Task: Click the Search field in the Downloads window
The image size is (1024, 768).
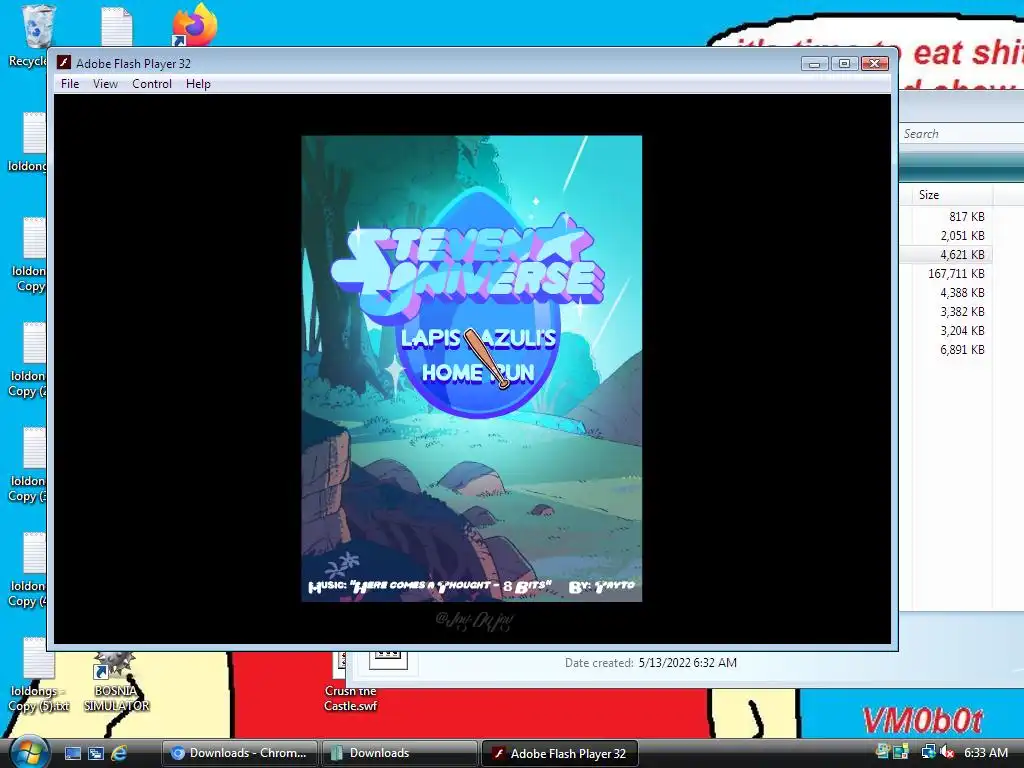Action: 961,134
